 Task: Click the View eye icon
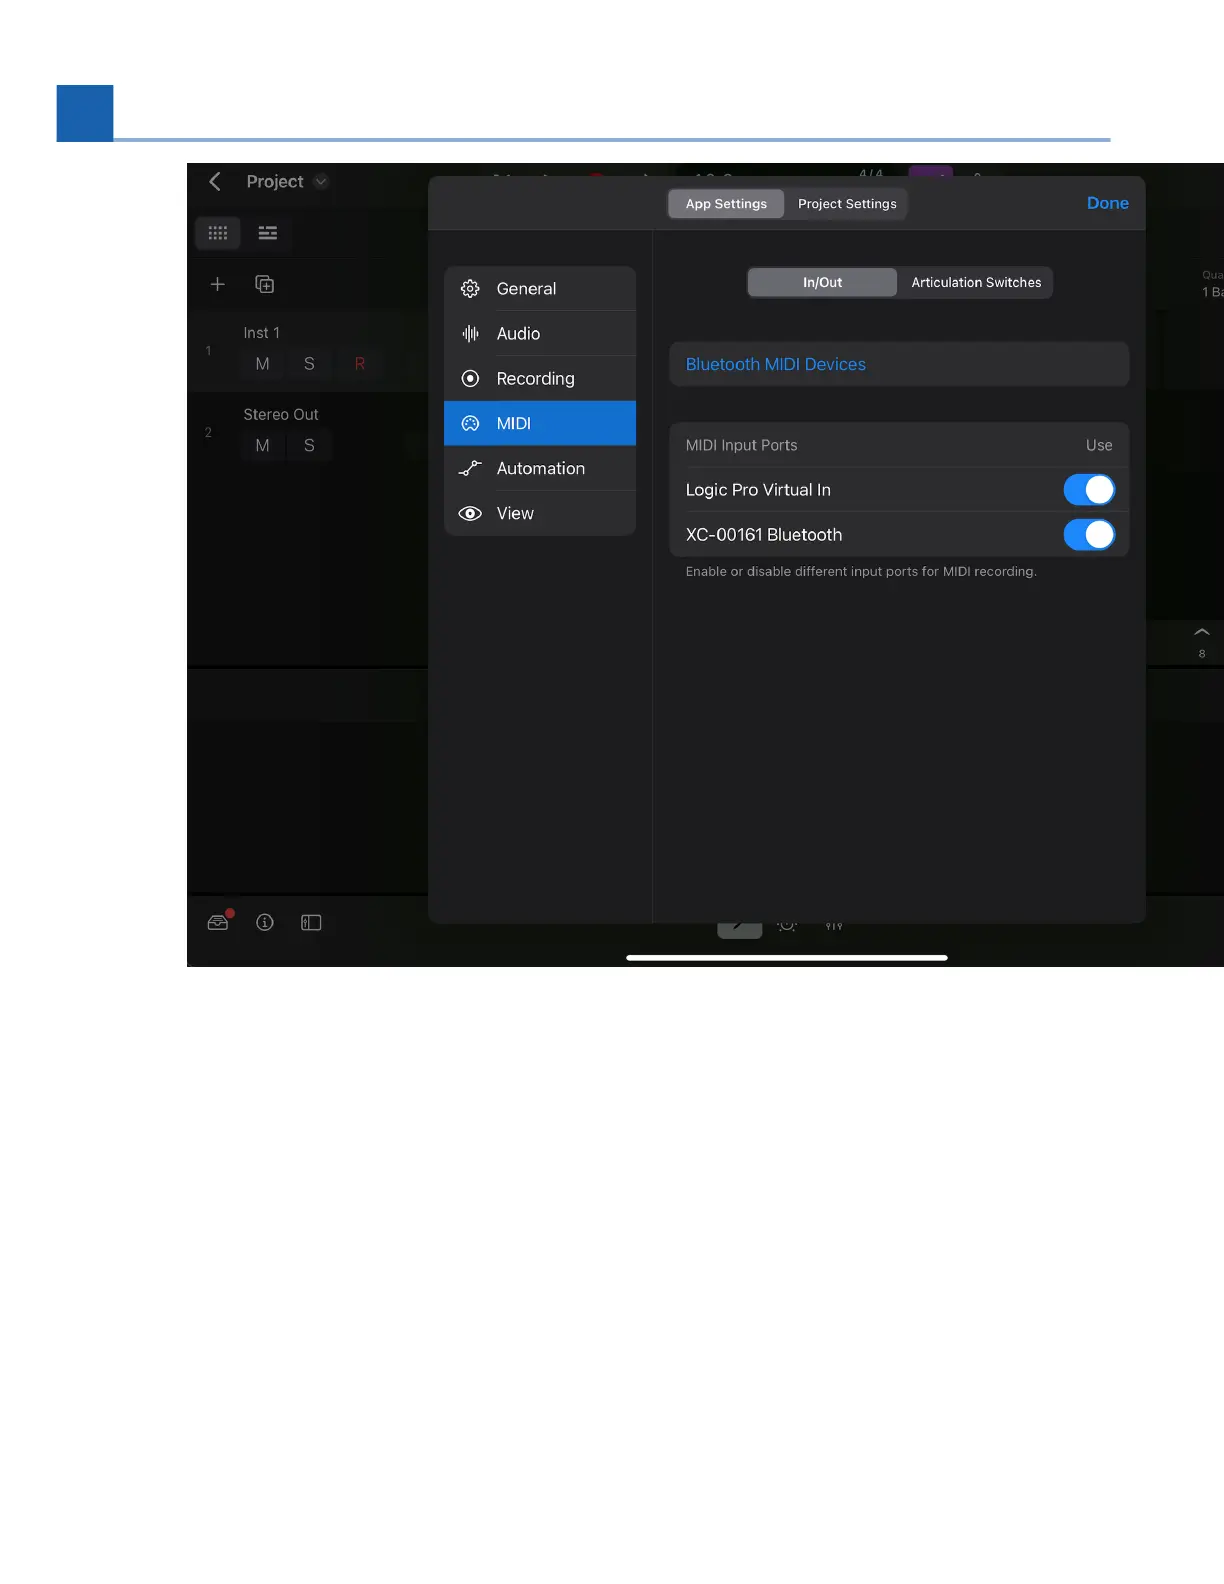[470, 514]
